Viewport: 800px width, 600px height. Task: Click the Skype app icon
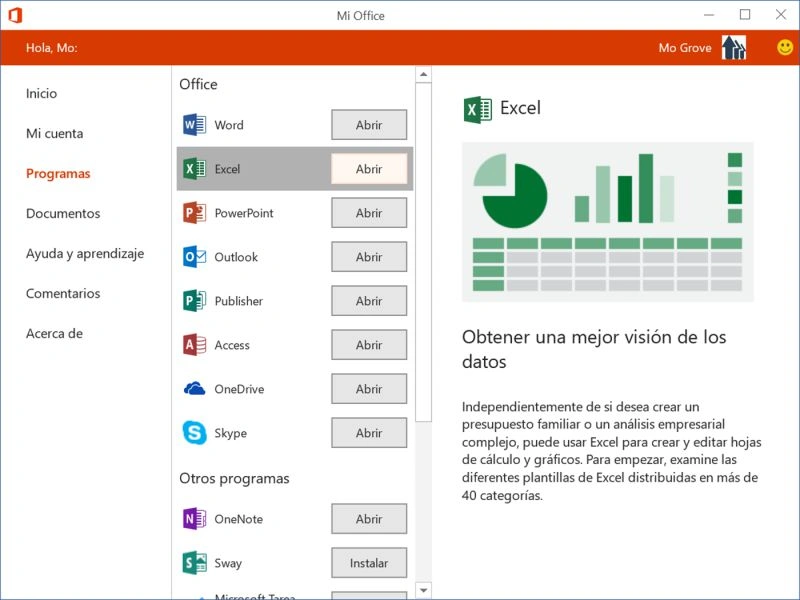(x=194, y=433)
